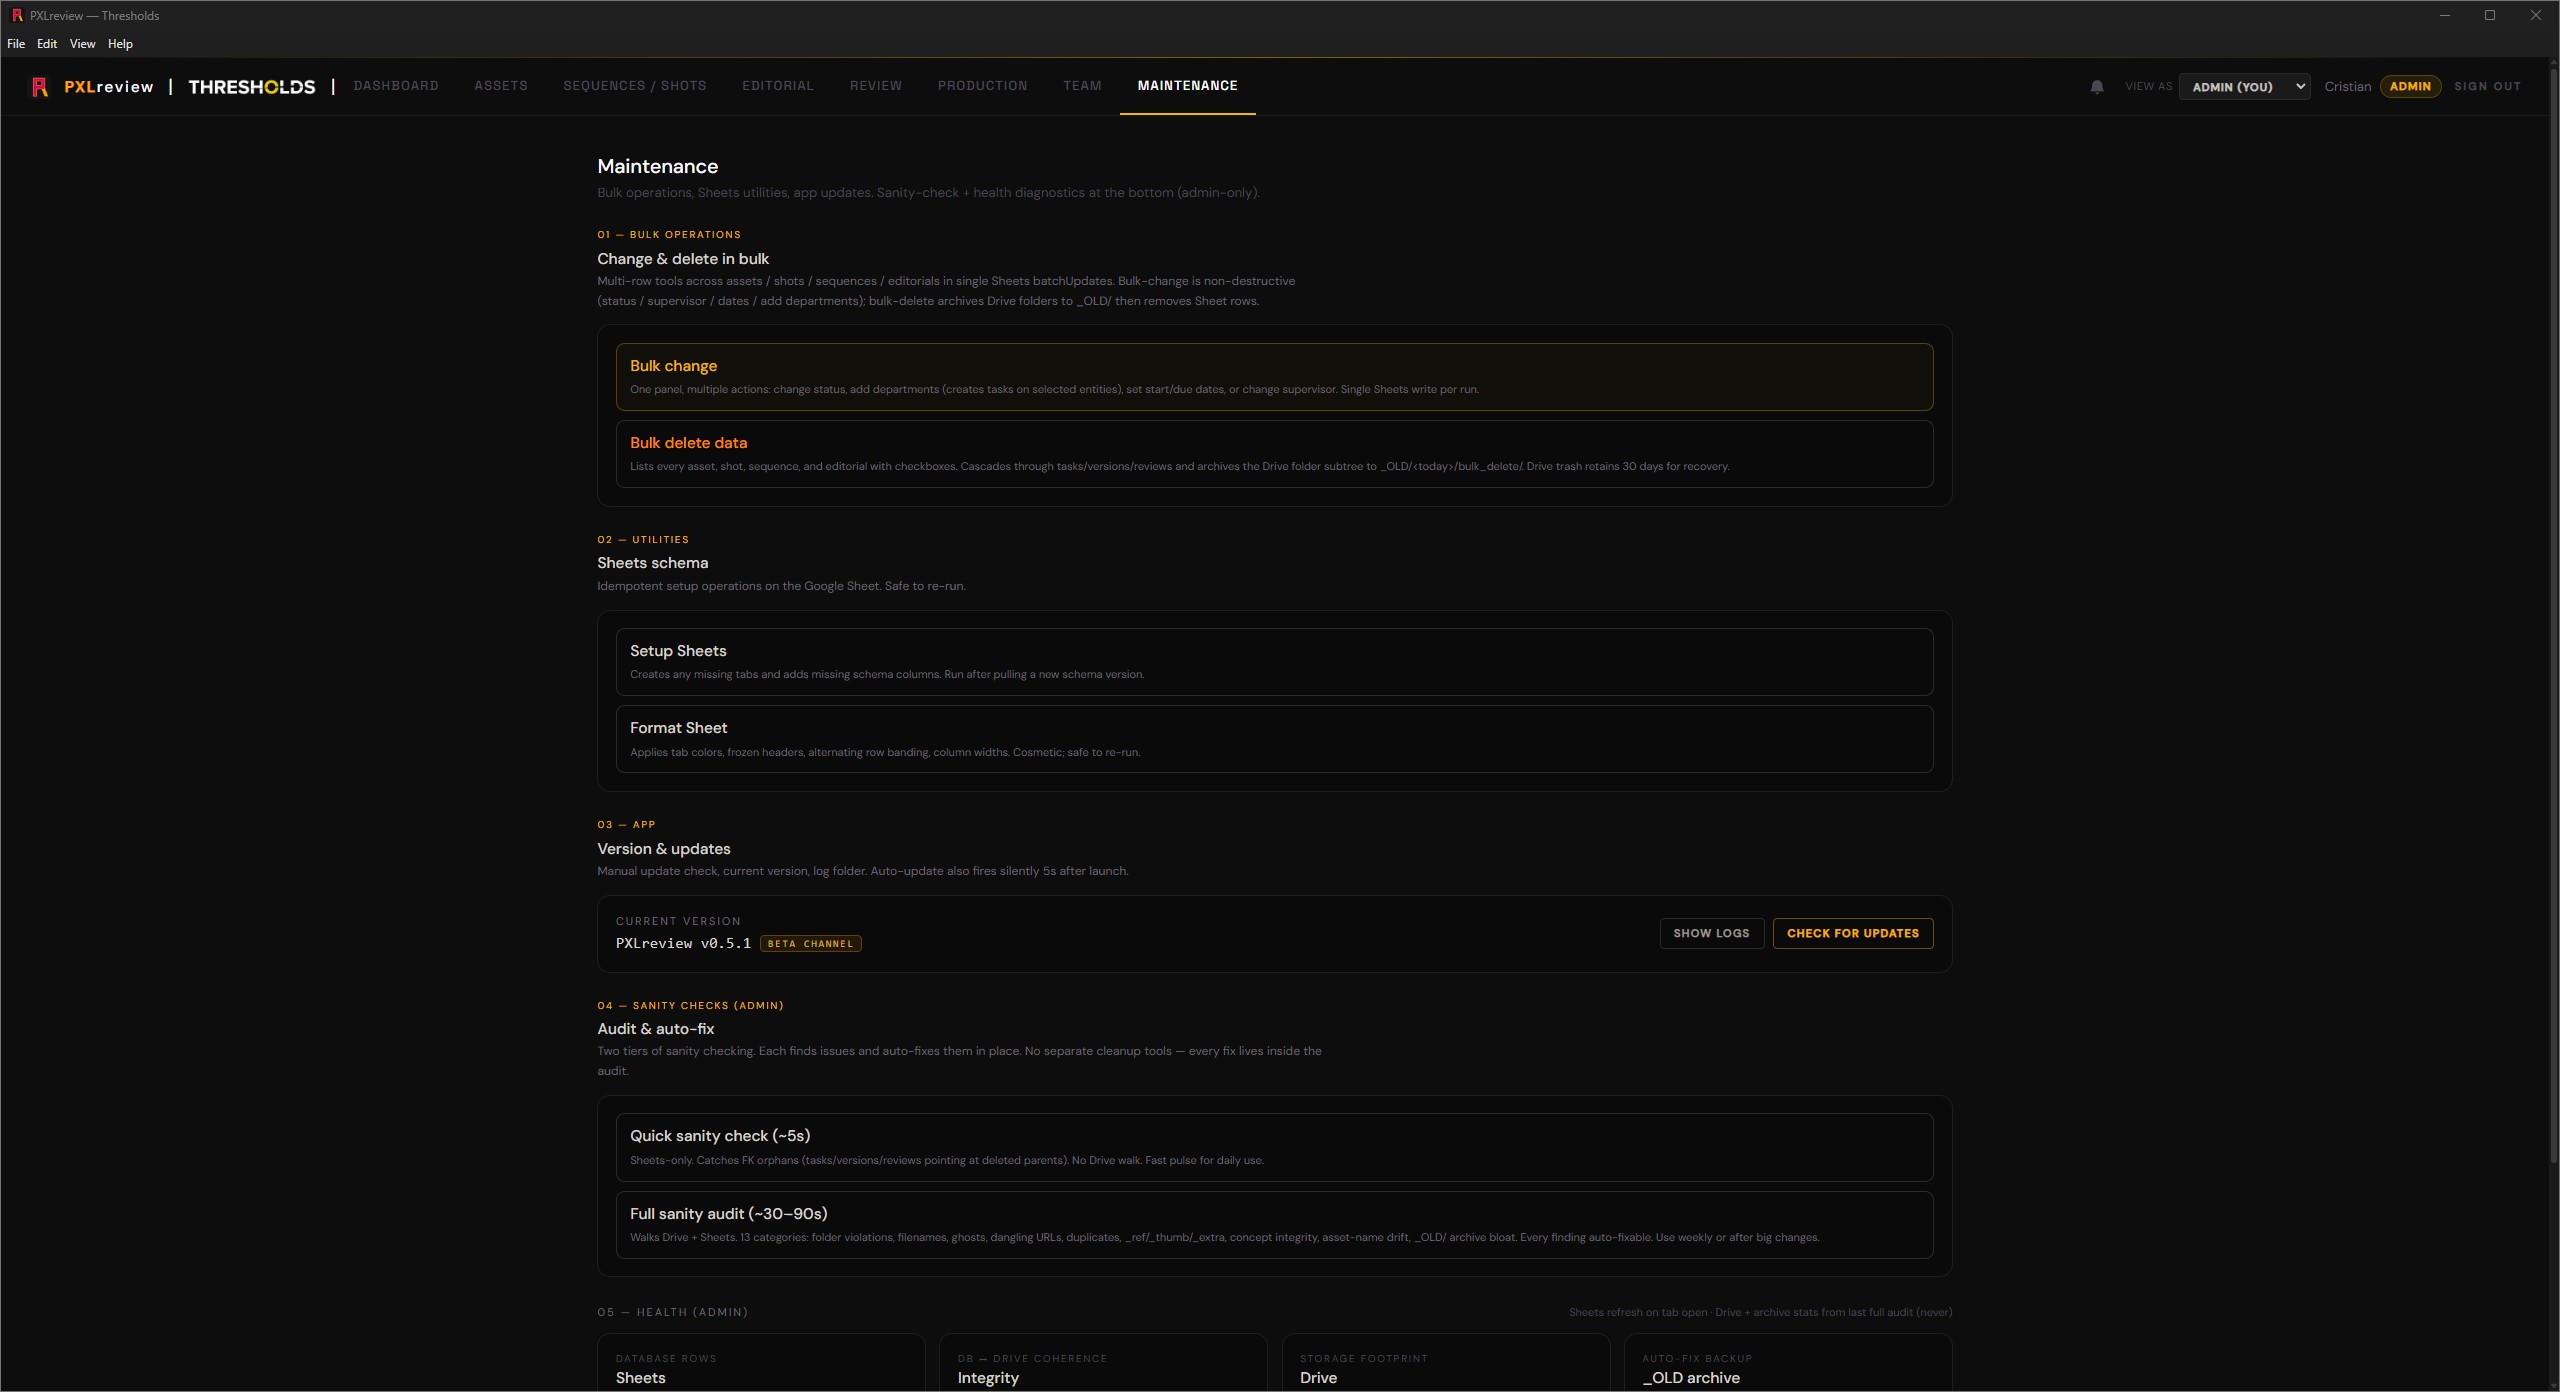Open the Bulk delete data tool

pyautogui.click(x=1274, y=454)
